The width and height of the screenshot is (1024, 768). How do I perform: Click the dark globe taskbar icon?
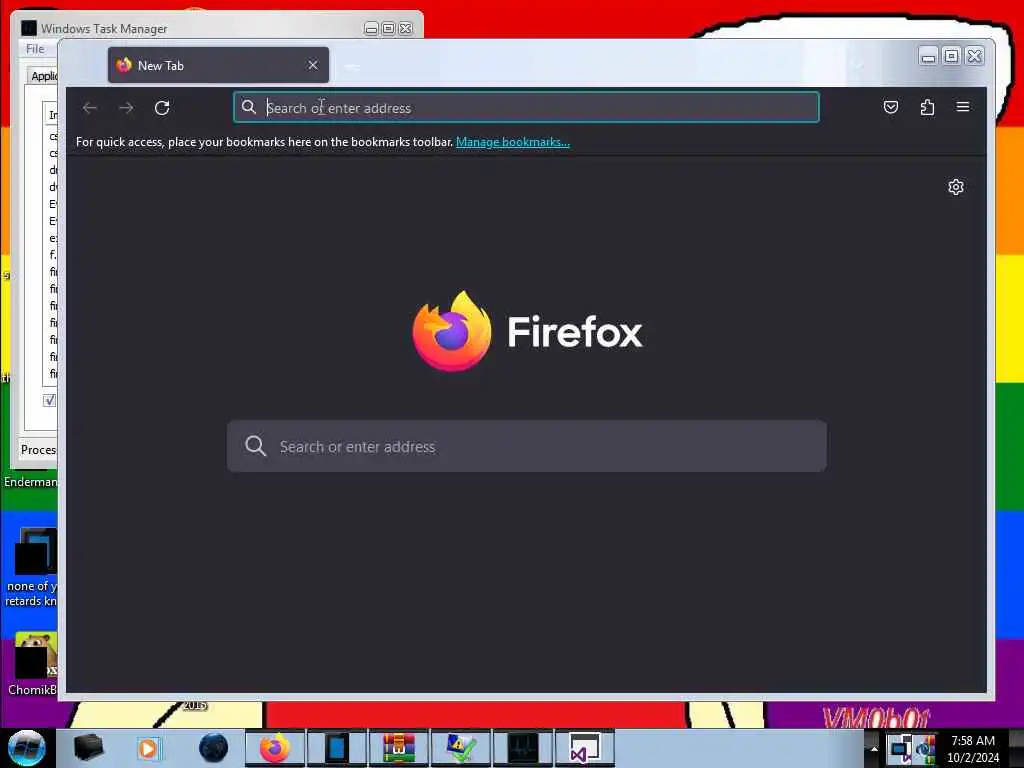click(214, 748)
